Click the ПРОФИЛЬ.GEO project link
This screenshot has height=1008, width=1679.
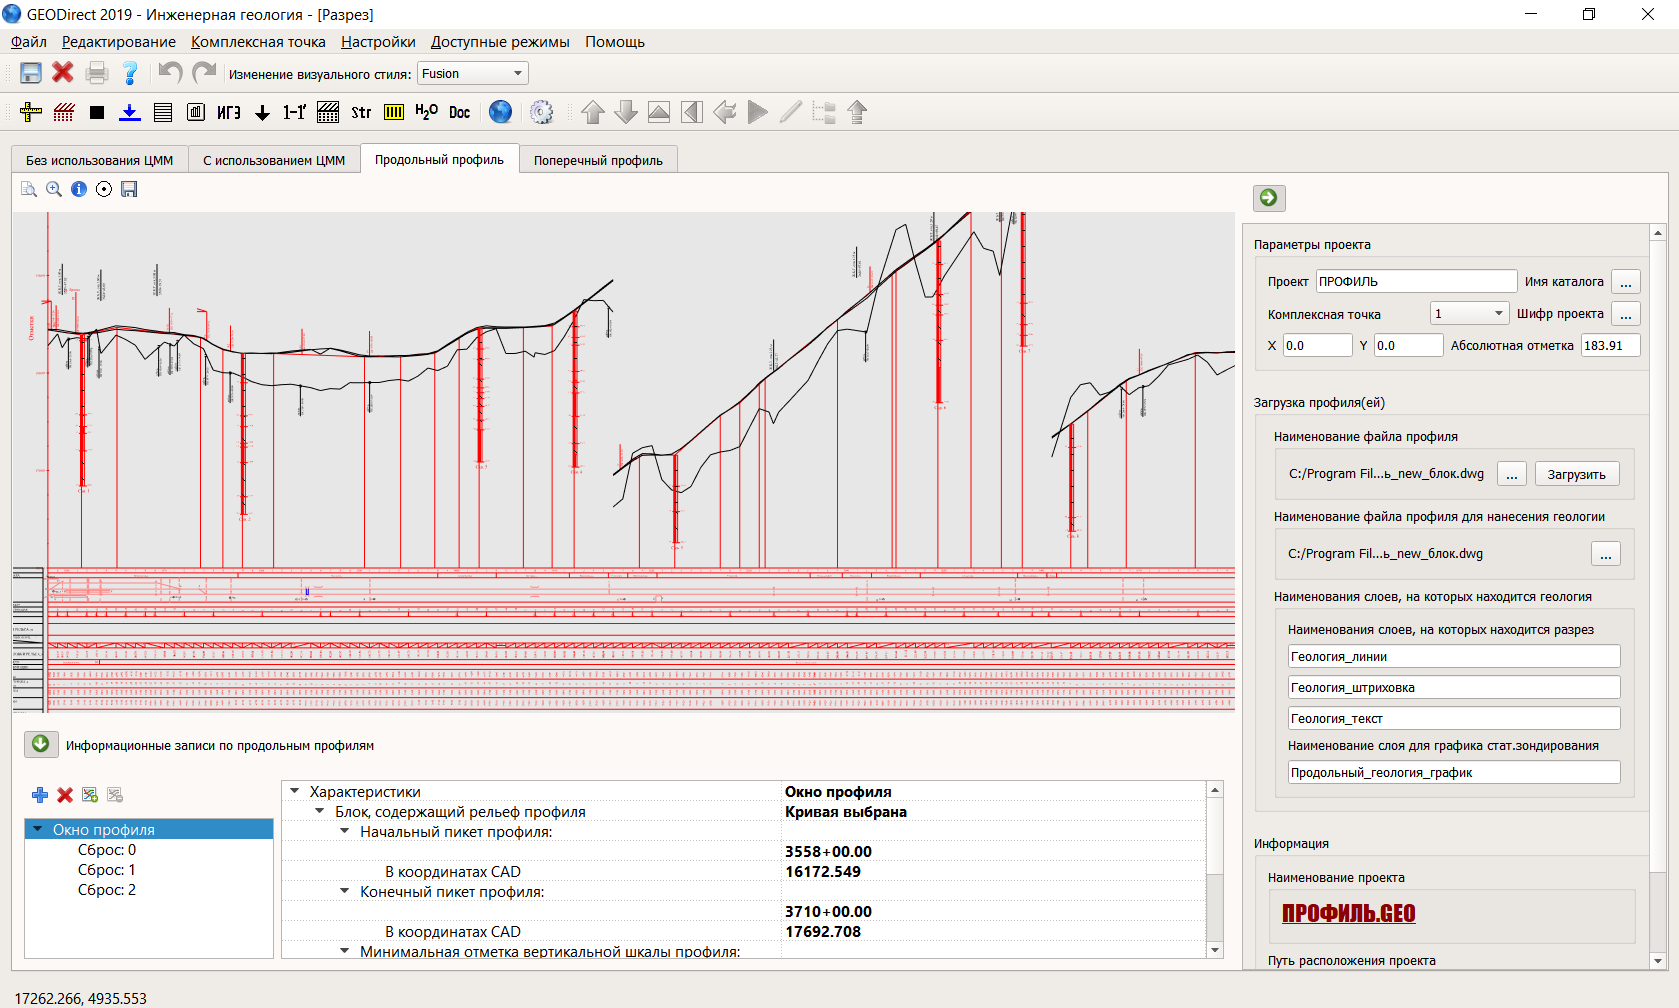coord(1349,913)
